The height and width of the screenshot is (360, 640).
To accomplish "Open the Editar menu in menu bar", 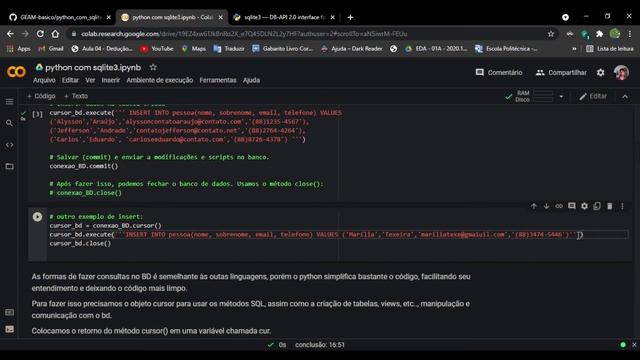I will coord(70,80).
